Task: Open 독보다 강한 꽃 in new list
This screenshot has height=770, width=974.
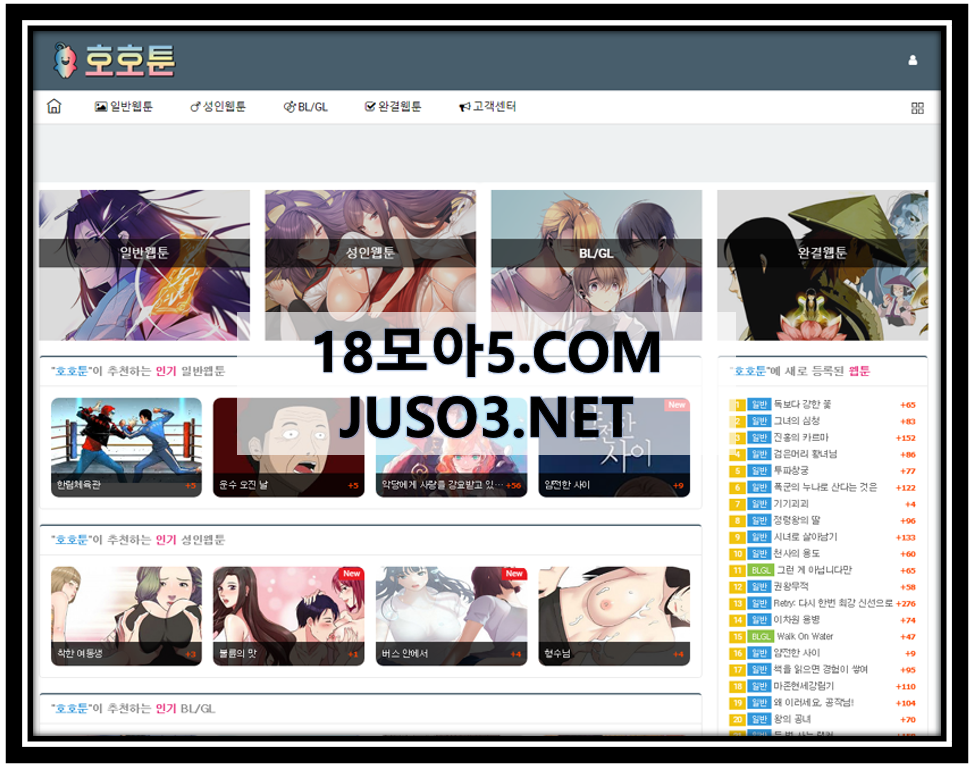Action: [x=802, y=404]
